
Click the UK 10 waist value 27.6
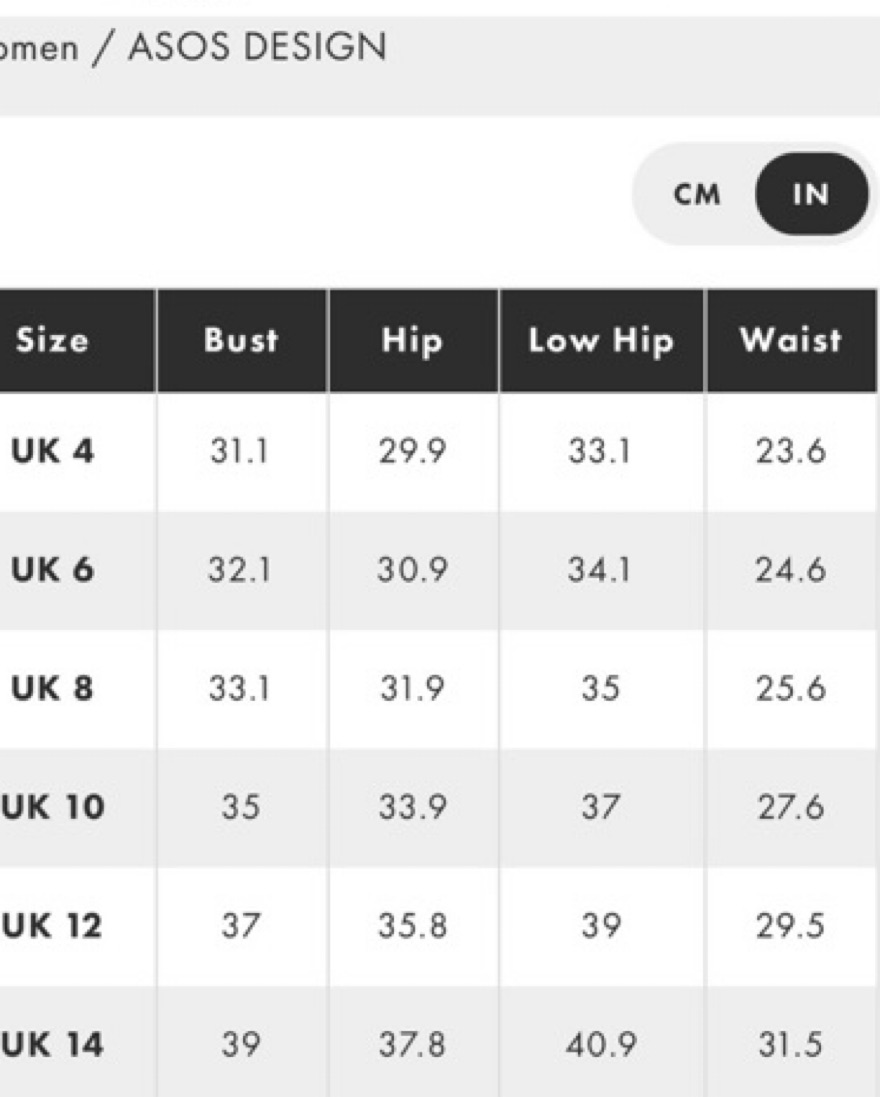790,807
